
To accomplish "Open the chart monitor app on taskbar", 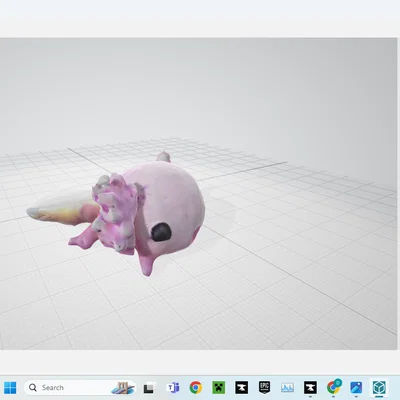I will 287,388.
